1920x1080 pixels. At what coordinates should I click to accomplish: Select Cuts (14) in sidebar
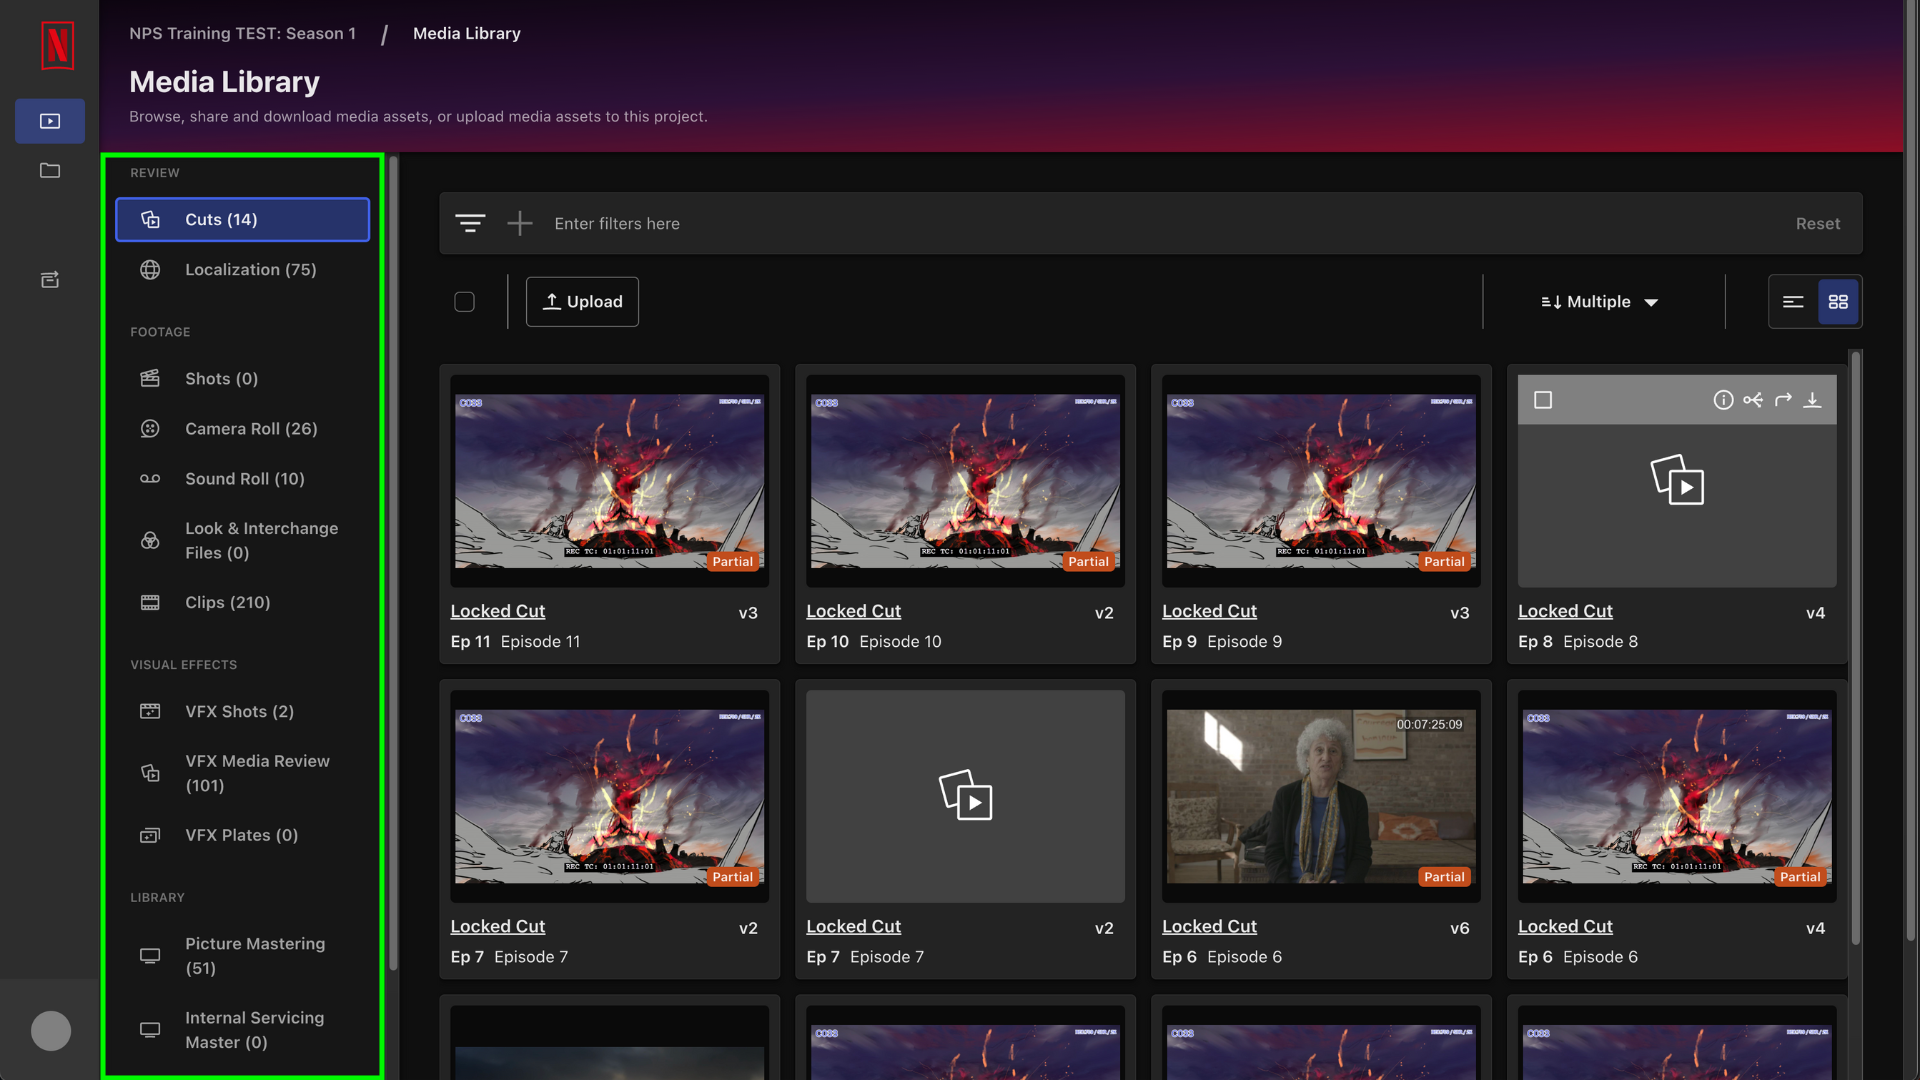click(x=242, y=220)
